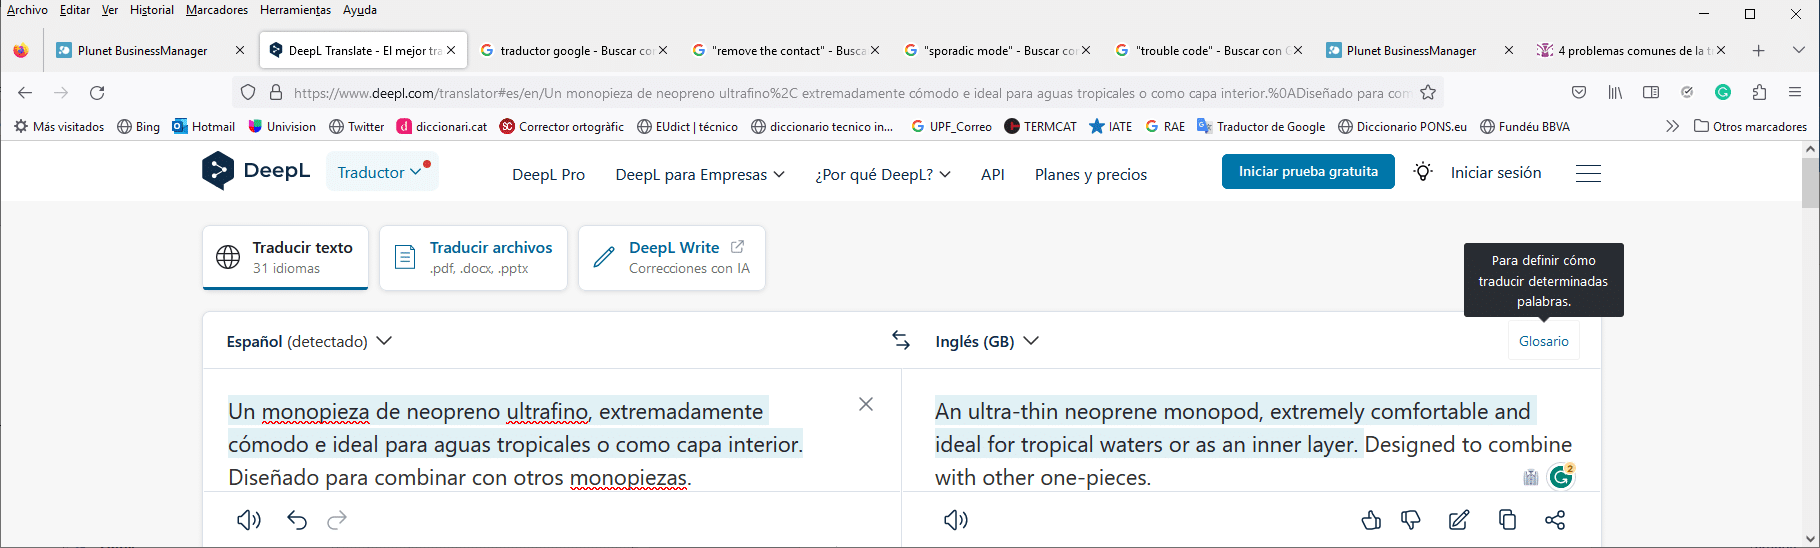Close the DeepL Translate tab
1820x548 pixels.
click(x=451, y=50)
